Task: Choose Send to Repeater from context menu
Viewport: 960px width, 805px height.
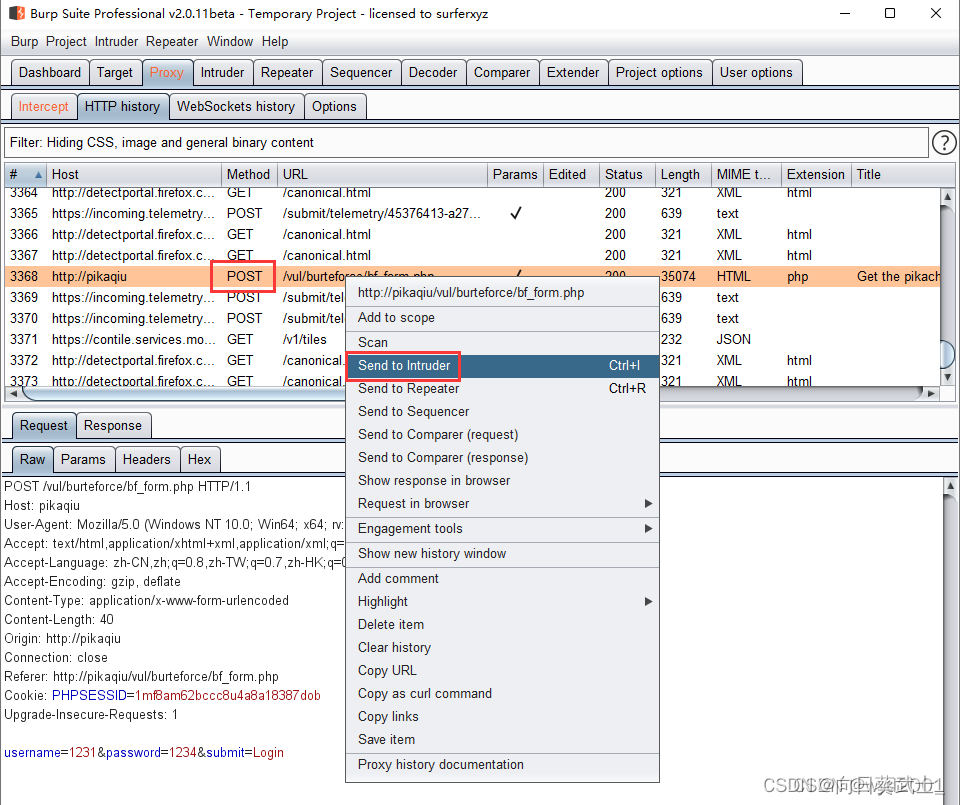Action: coord(502,389)
